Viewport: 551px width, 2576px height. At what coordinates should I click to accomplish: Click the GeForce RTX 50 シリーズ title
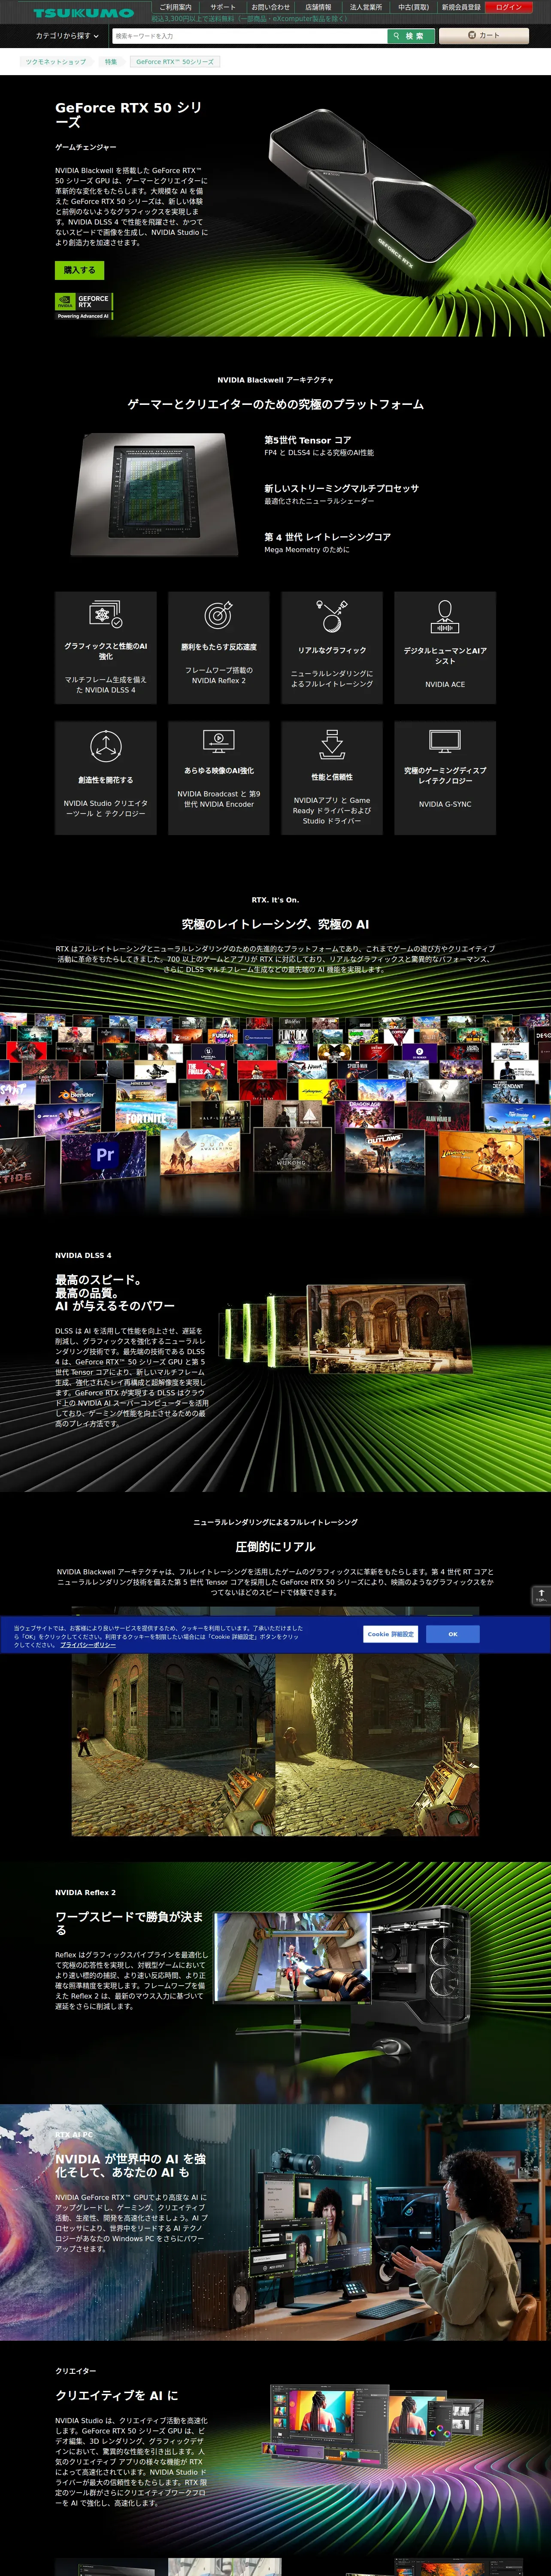[129, 114]
